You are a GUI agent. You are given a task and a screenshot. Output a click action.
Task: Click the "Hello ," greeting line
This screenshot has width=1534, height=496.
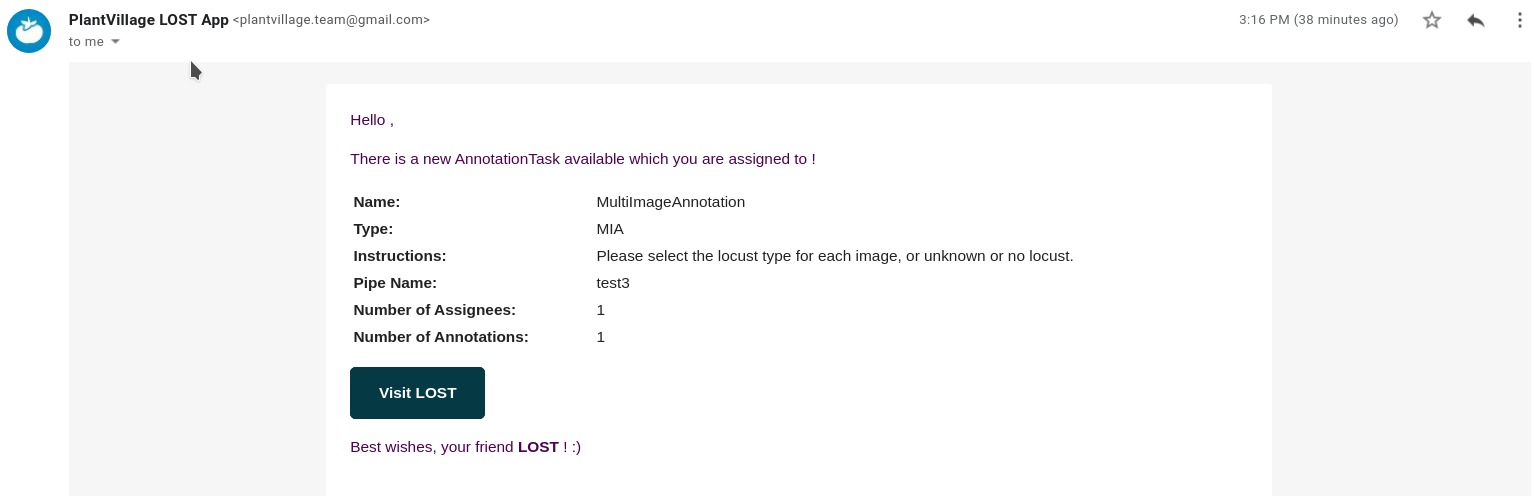tap(372, 120)
